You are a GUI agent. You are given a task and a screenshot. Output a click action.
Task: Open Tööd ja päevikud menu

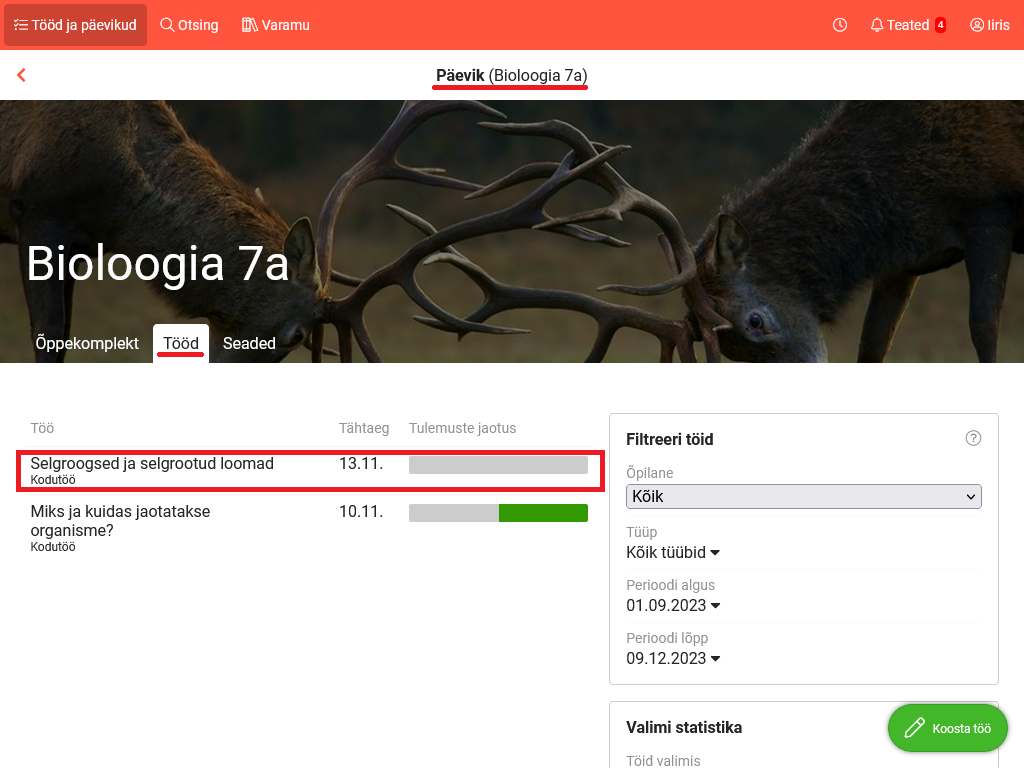(x=75, y=25)
